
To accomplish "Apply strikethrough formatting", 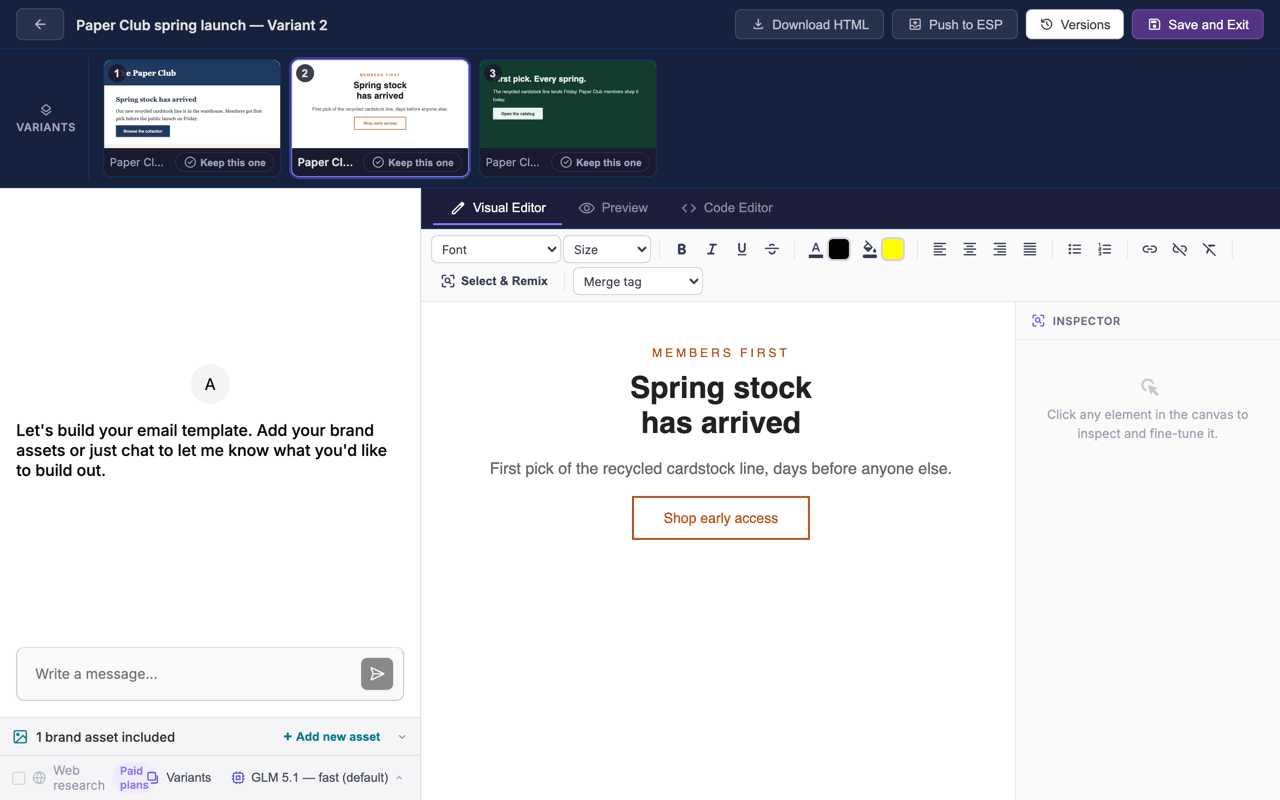I will point(772,249).
